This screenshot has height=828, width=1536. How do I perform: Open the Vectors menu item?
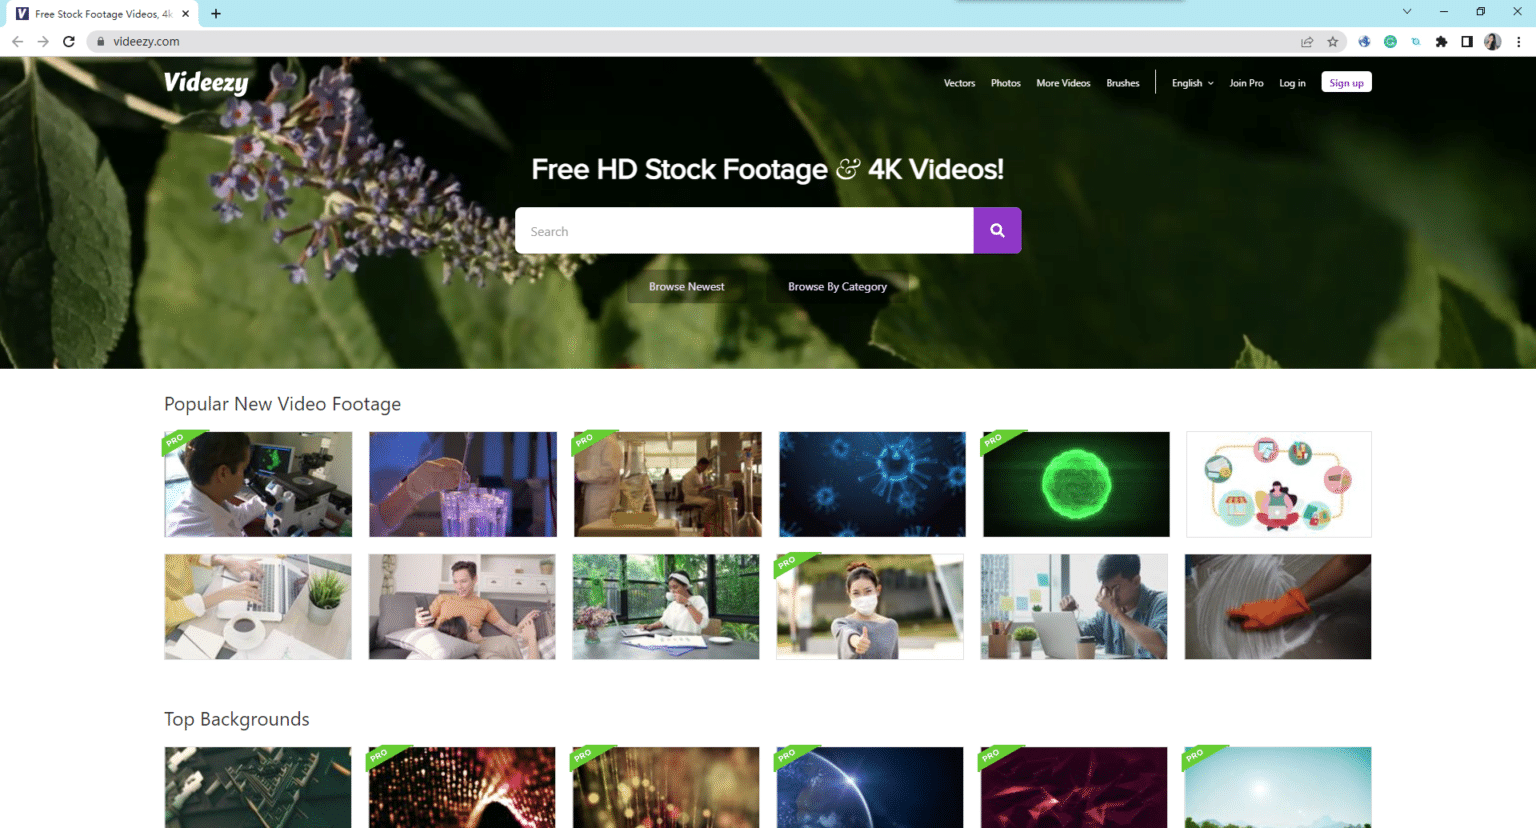tap(959, 83)
